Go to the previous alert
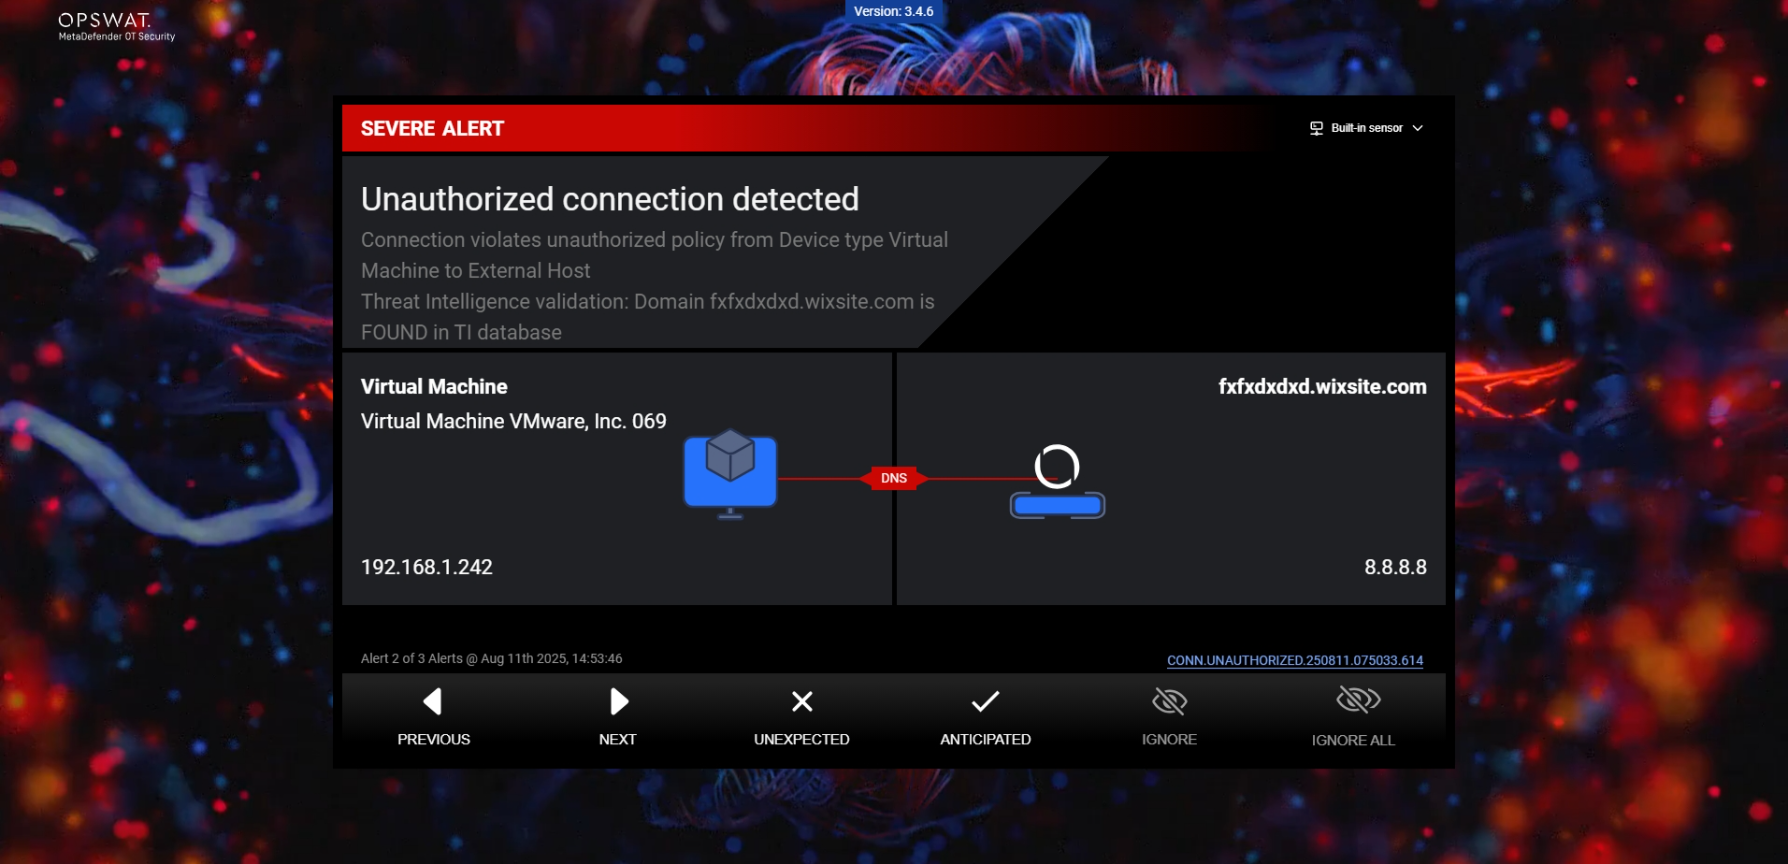This screenshot has height=864, width=1788. point(433,717)
